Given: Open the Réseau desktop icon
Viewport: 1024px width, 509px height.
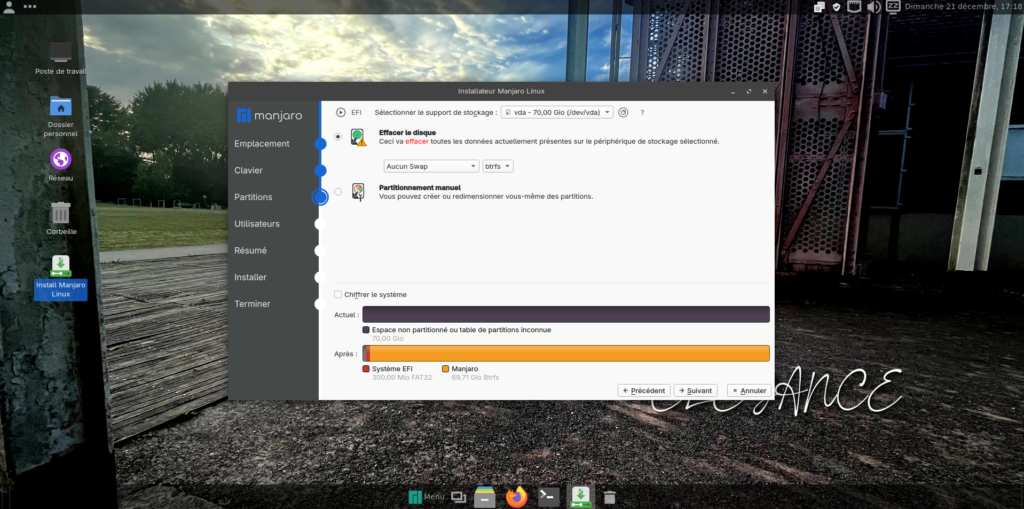Looking at the screenshot, I should coord(61,165).
